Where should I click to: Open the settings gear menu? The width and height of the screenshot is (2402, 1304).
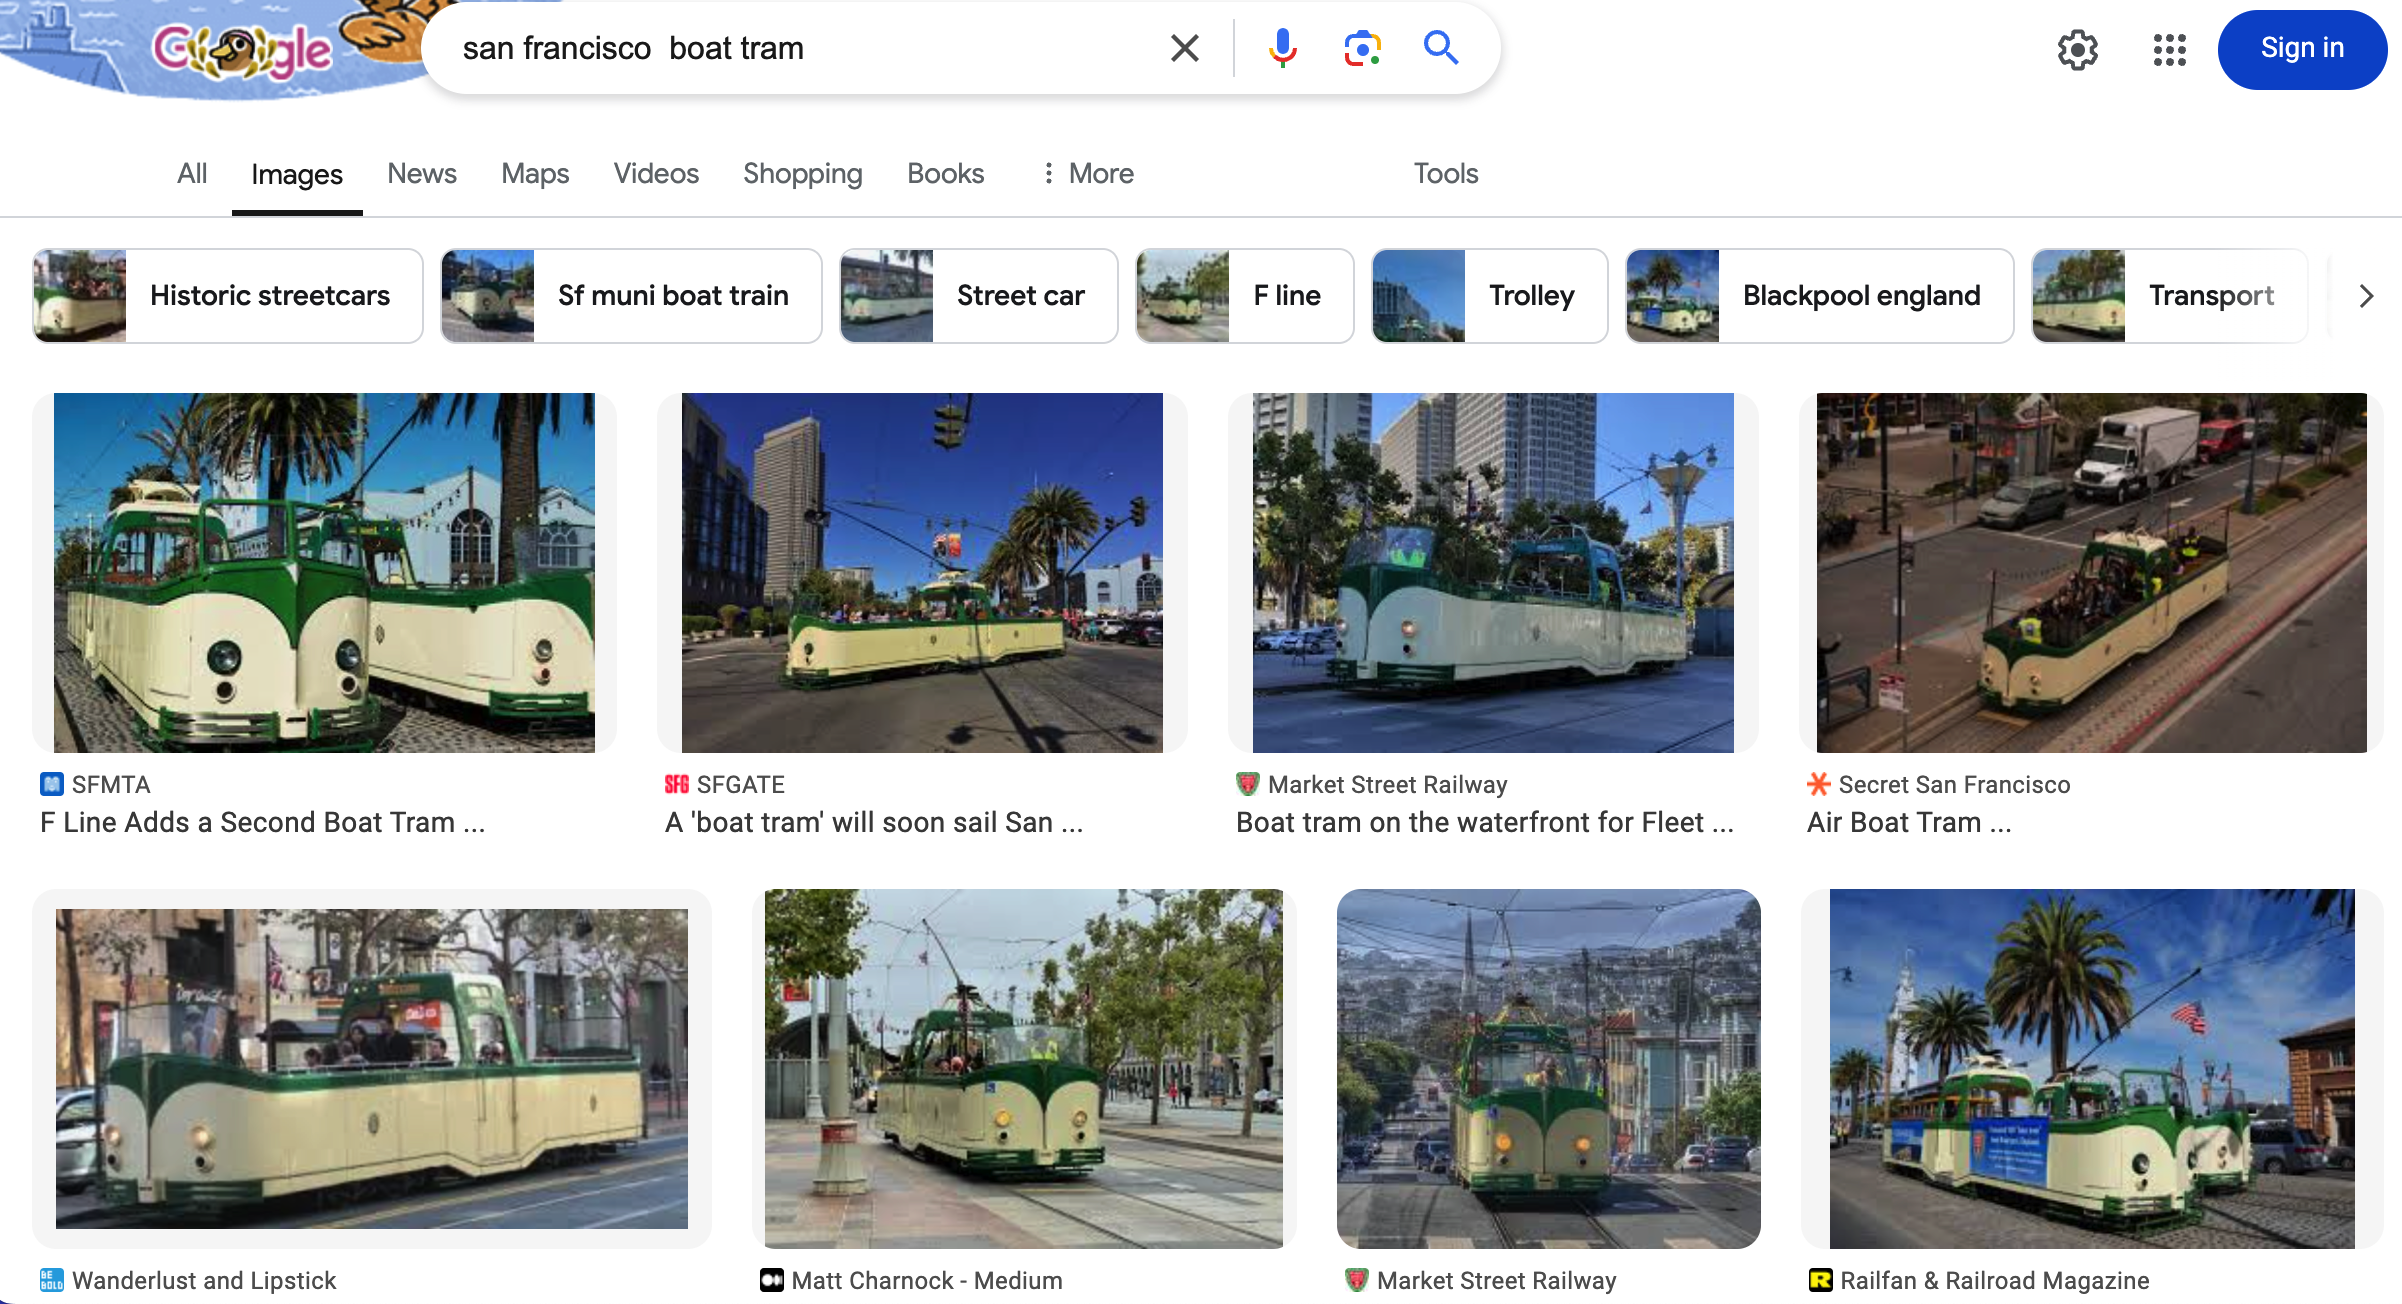(x=2077, y=49)
